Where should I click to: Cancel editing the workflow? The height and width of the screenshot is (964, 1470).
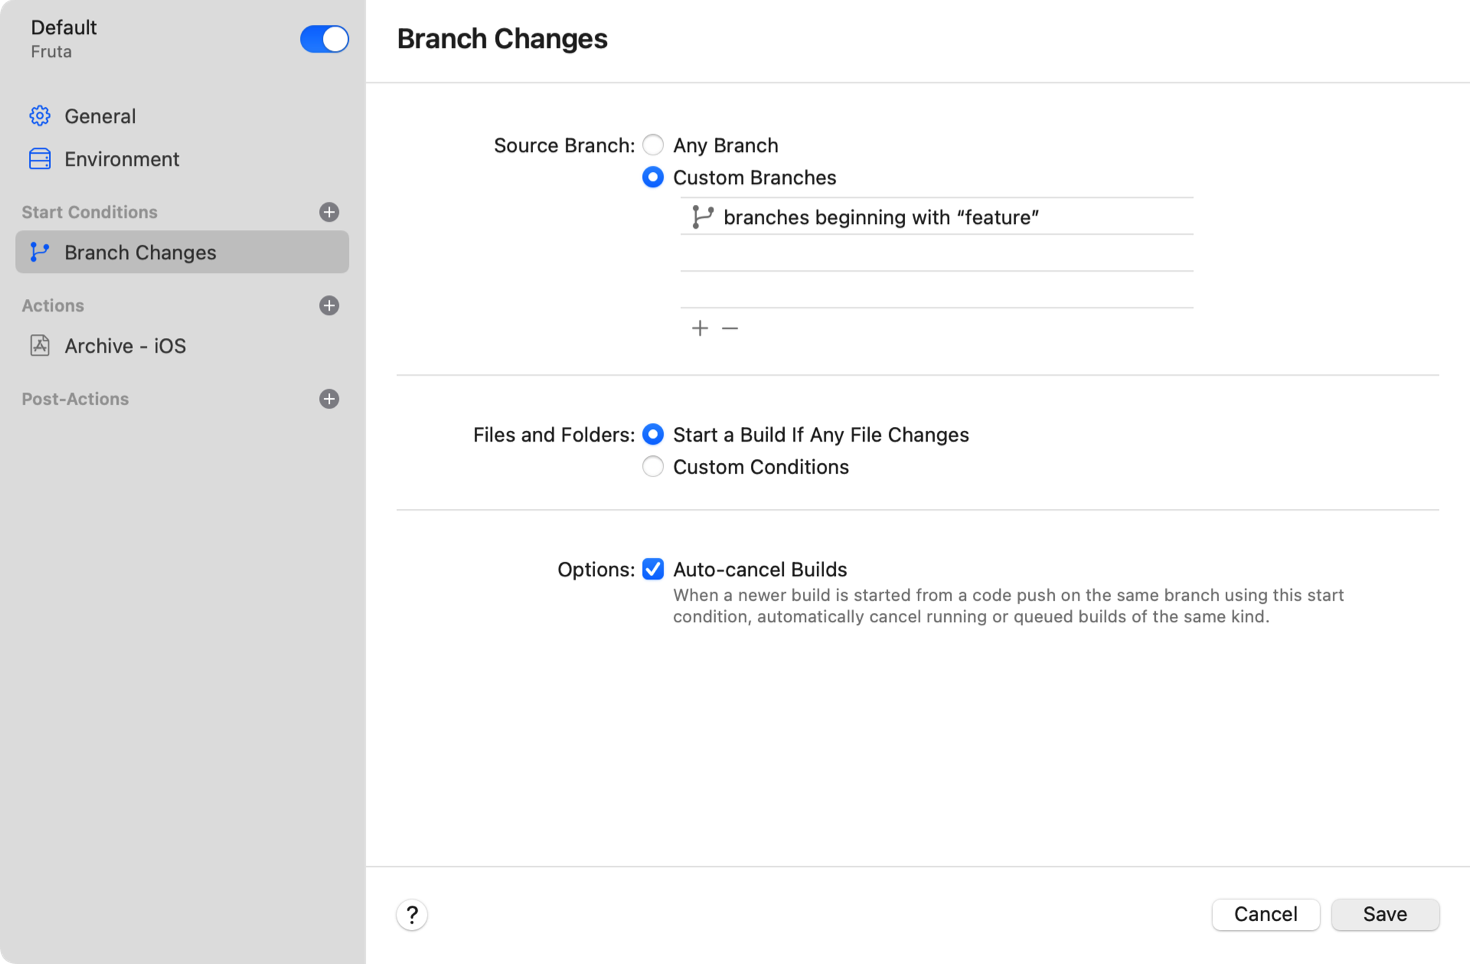(x=1265, y=914)
